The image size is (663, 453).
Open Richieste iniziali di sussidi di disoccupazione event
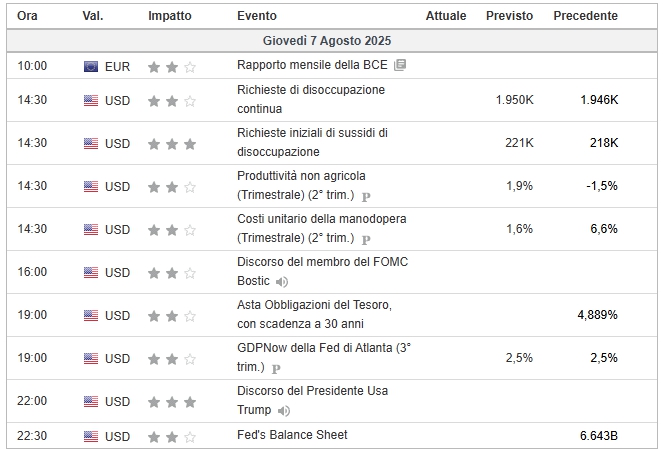click(x=312, y=143)
